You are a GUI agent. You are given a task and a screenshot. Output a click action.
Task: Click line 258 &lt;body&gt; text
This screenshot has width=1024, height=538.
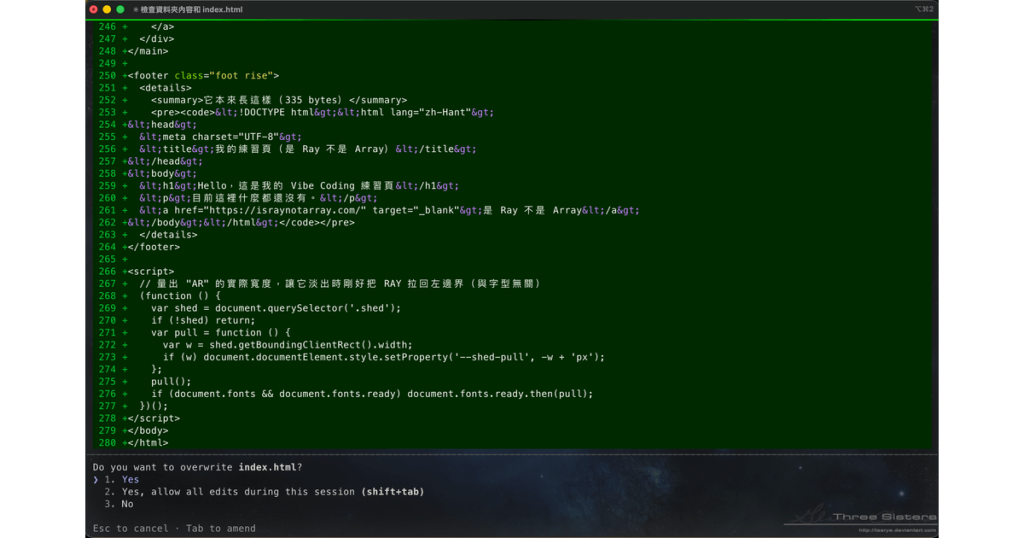pyautogui.click(x=162, y=174)
